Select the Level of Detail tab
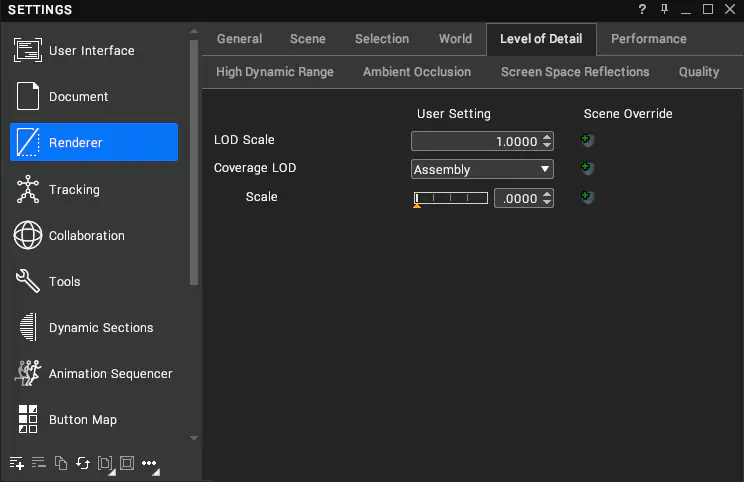 (x=541, y=39)
